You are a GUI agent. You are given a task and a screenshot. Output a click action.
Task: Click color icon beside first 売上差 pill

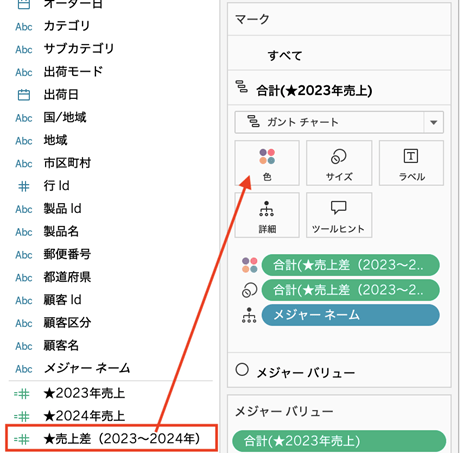pyautogui.click(x=250, y=265)
